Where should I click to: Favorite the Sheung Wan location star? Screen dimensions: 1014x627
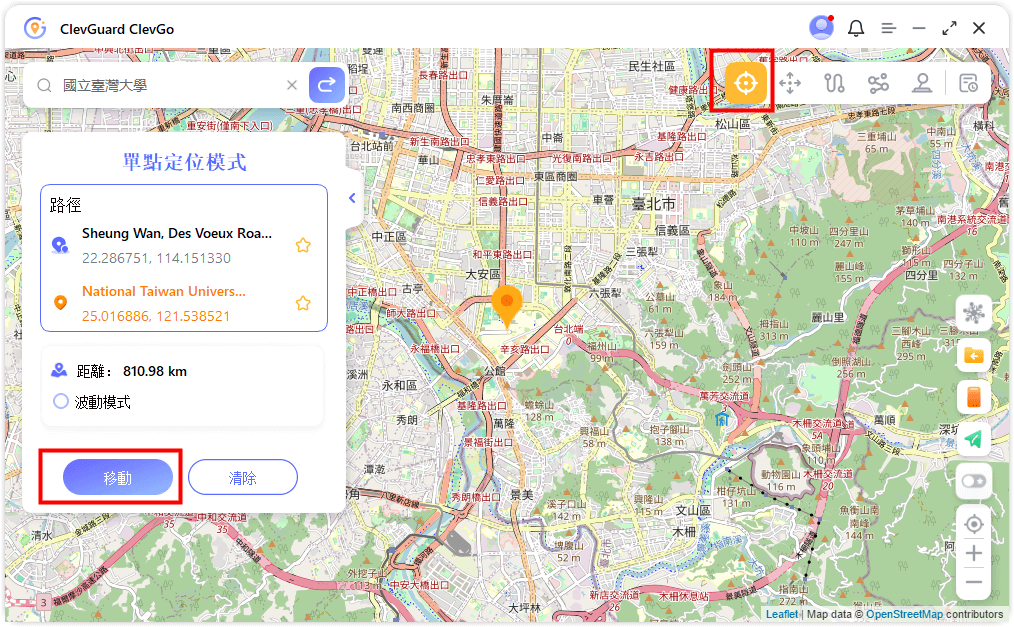303,245
